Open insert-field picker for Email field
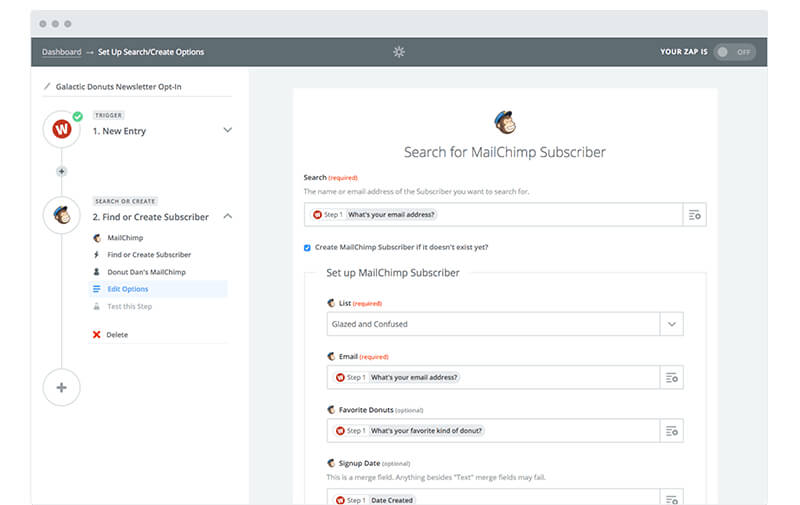 [x=671, y=377]
